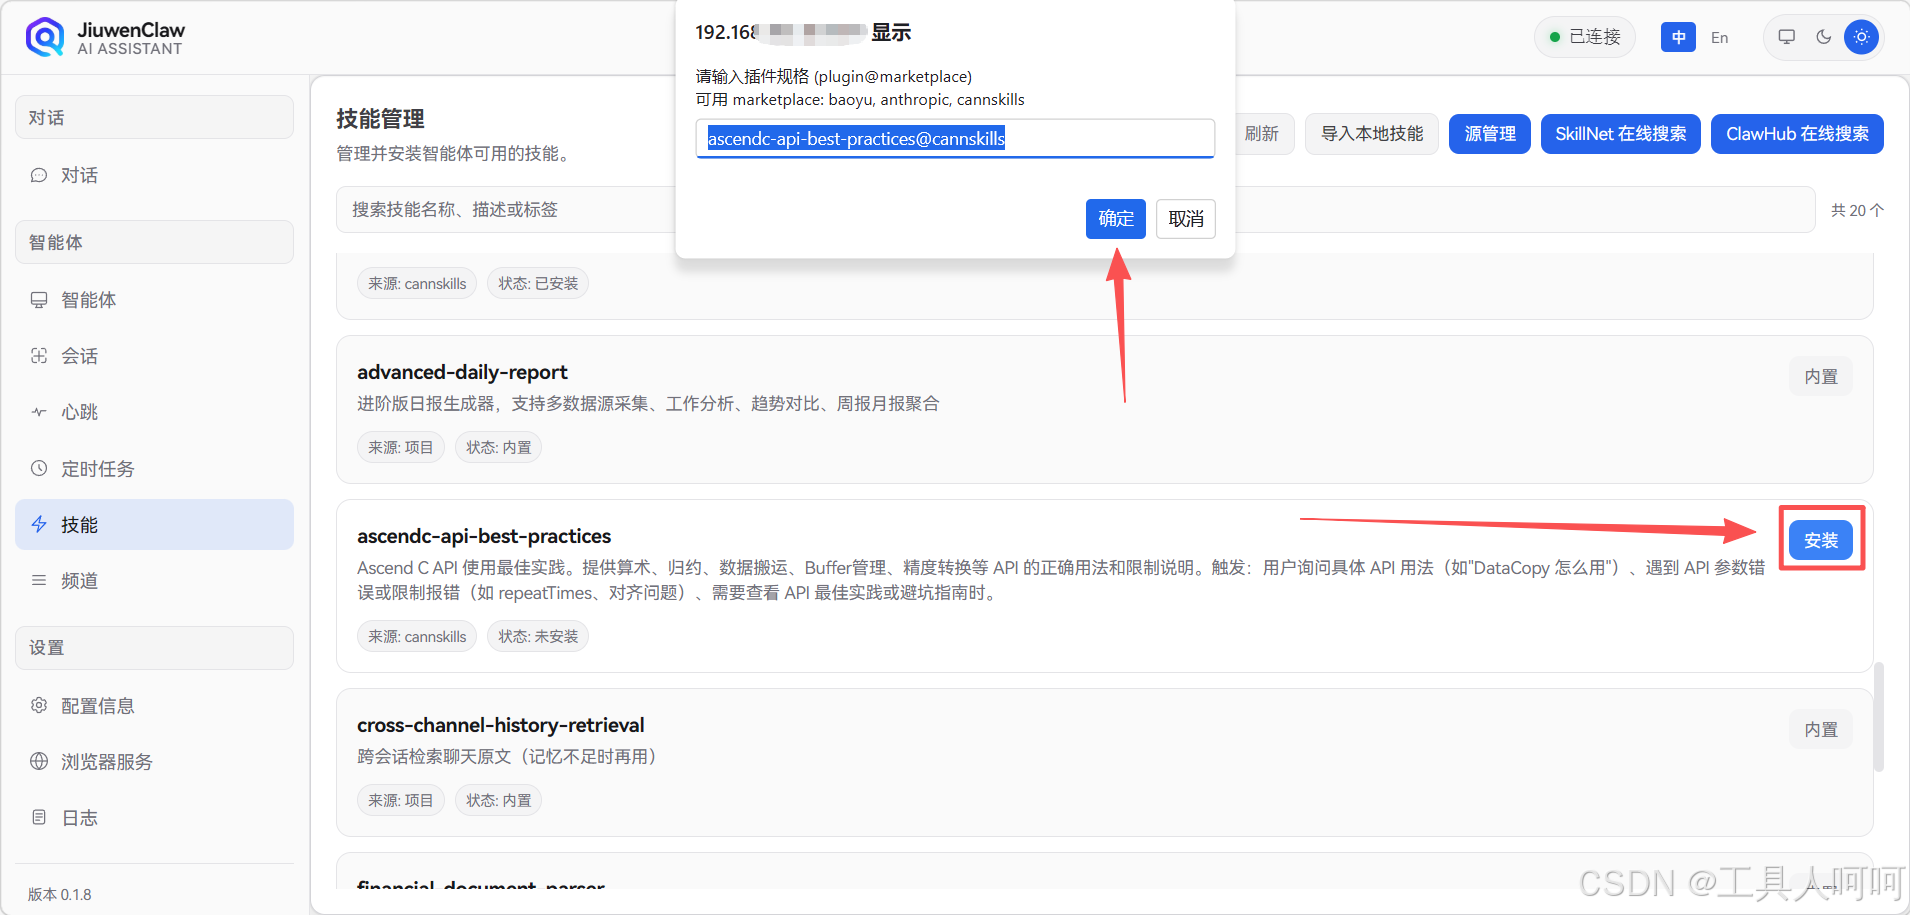Image resolution: width=1910 pixels, height=915 pixels.
Task: Open 浏览器服务 browser service page
Action: point(154,762)
